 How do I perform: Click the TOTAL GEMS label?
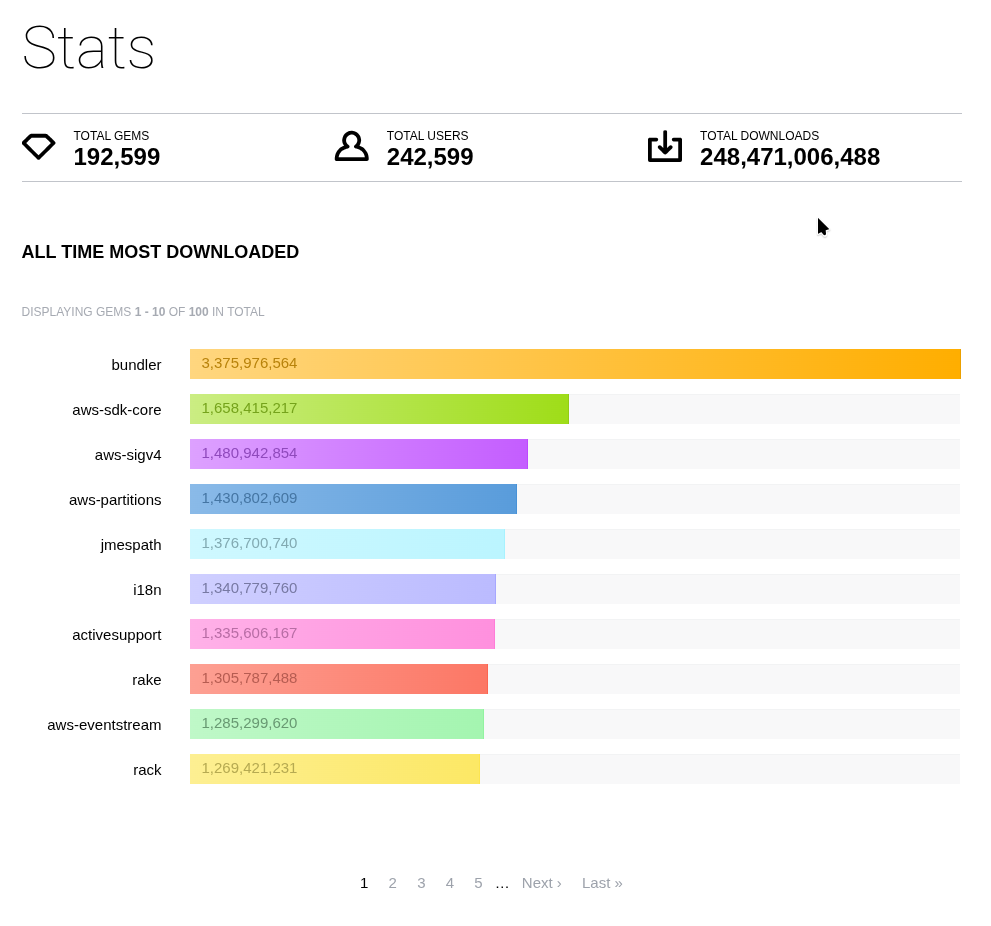(x=111, y=135)
